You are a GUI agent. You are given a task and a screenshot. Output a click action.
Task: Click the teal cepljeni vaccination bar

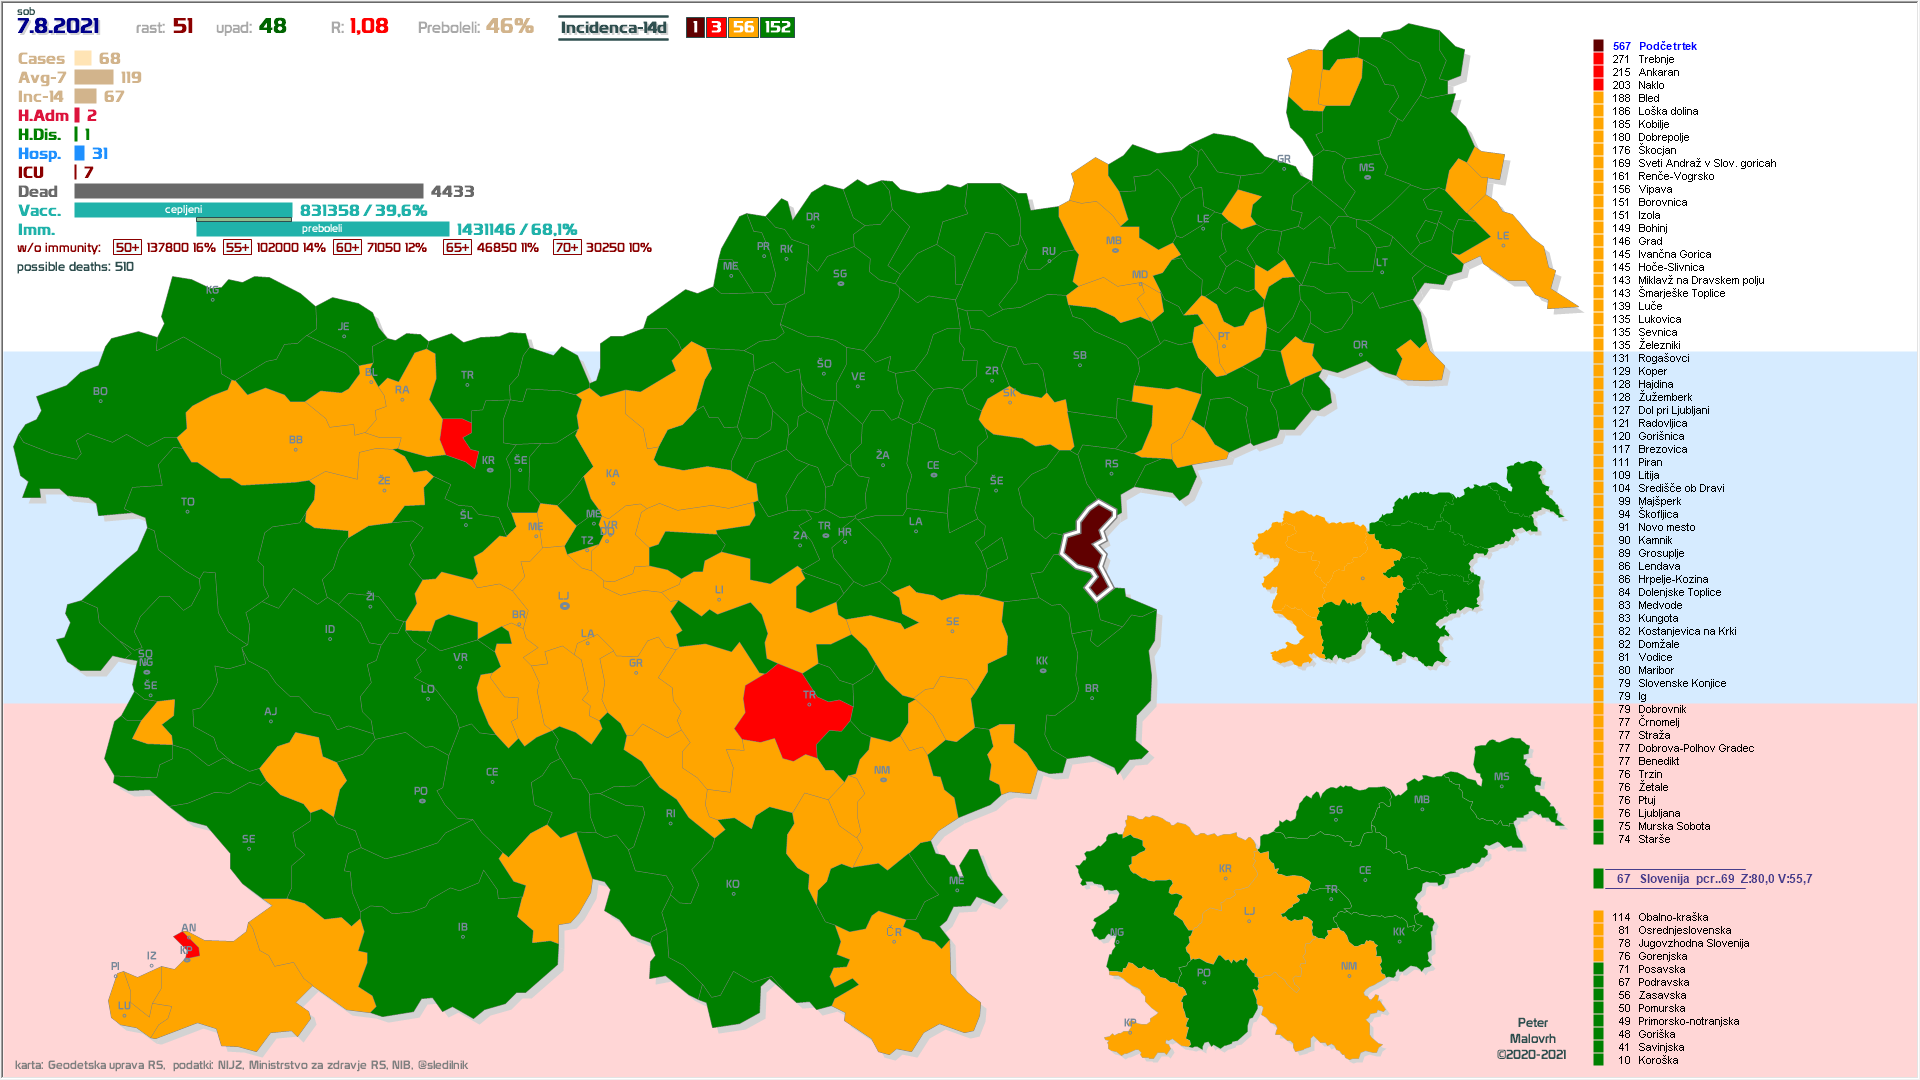[183, 210]
